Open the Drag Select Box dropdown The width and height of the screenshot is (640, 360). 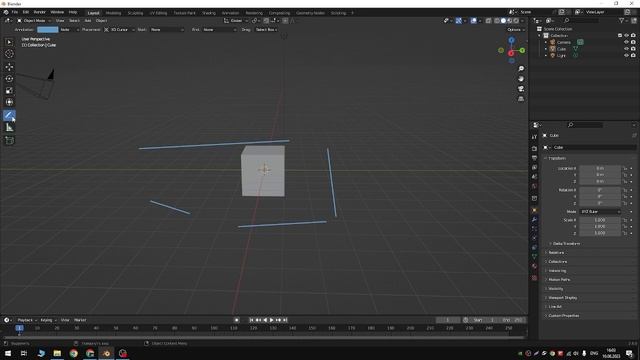[266, 30]
